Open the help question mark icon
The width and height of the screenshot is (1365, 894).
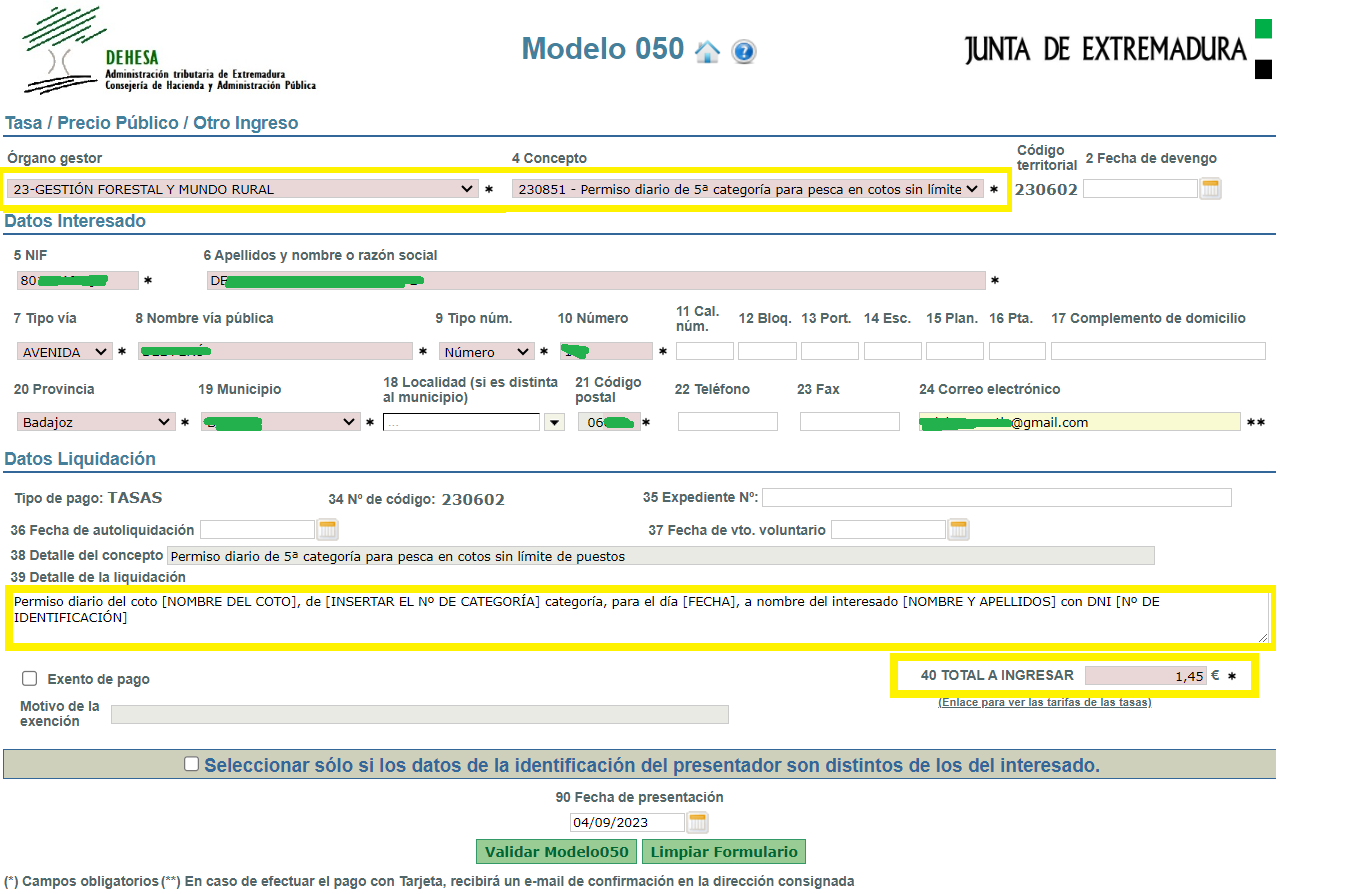tap(743, 52)
